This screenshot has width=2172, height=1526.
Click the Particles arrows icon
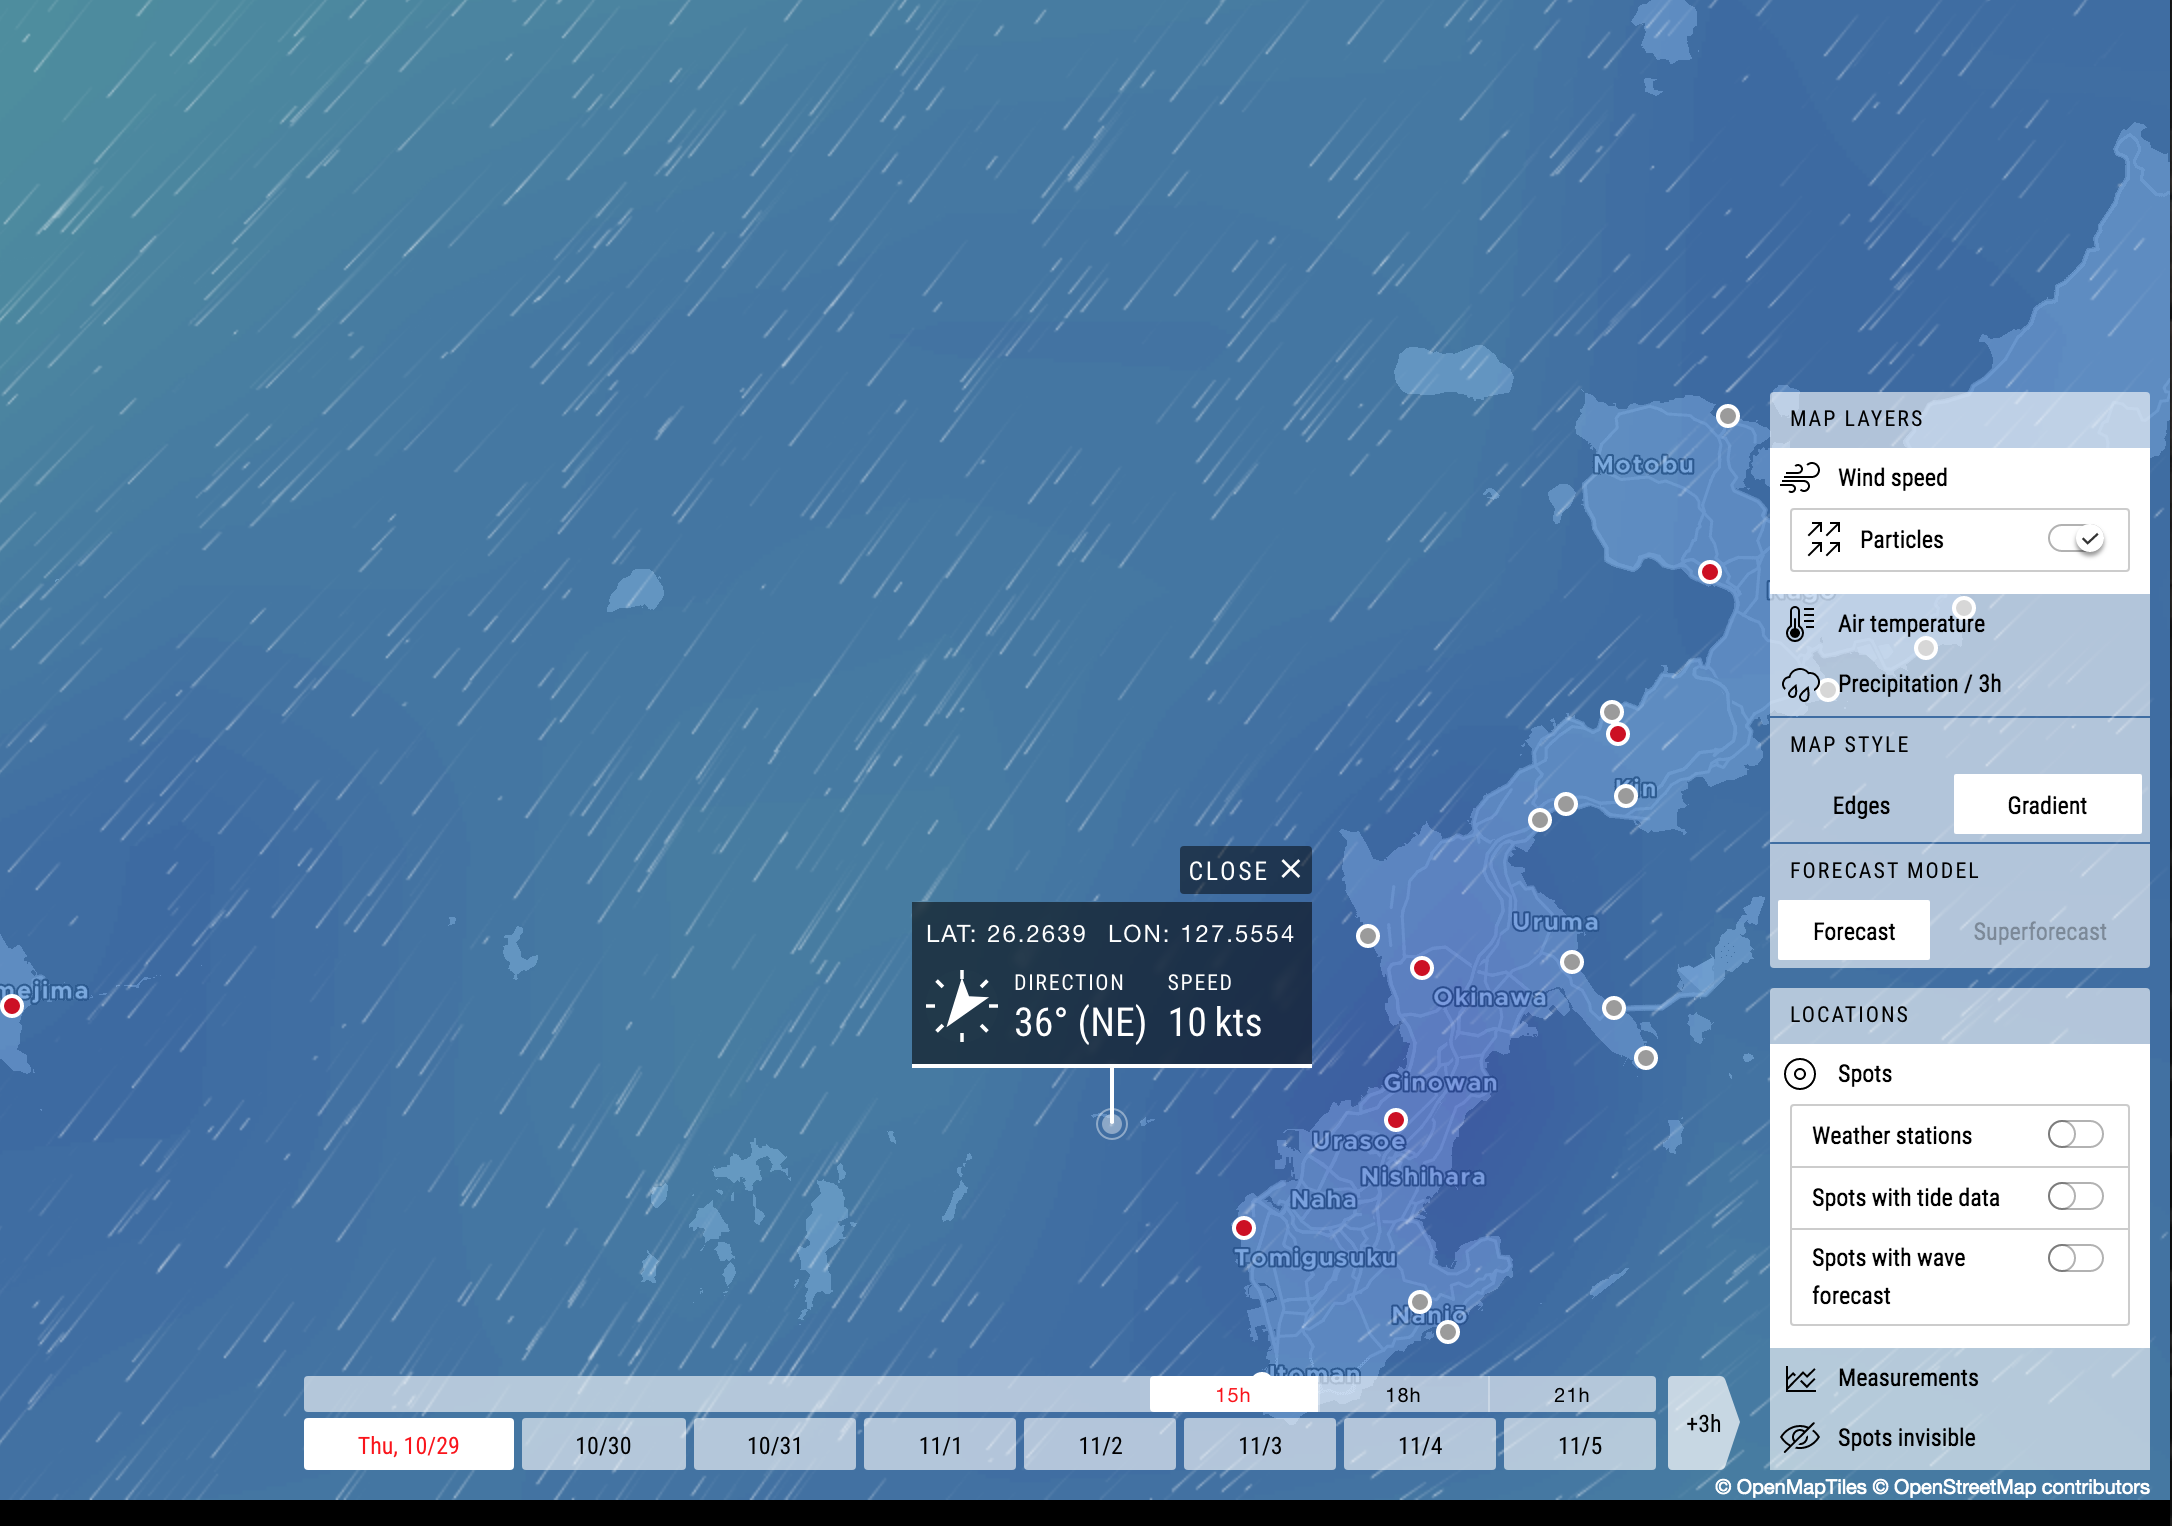pos(1824,540)
